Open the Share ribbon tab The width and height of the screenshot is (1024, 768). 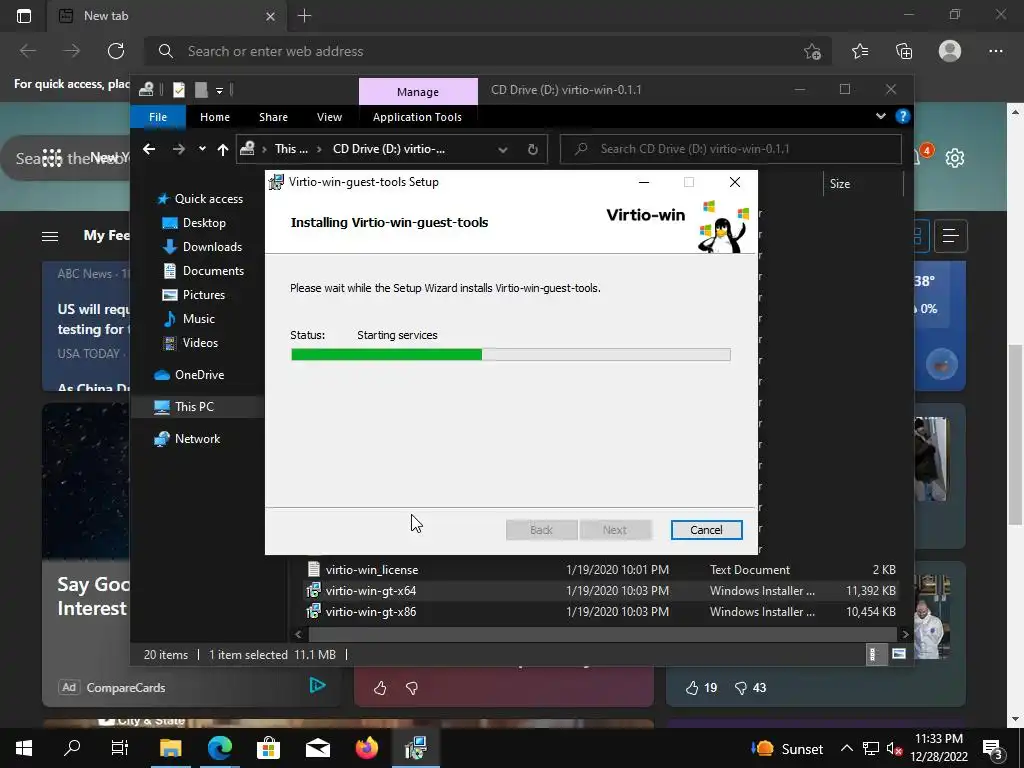pyautogui.click(x=273, y=117)
